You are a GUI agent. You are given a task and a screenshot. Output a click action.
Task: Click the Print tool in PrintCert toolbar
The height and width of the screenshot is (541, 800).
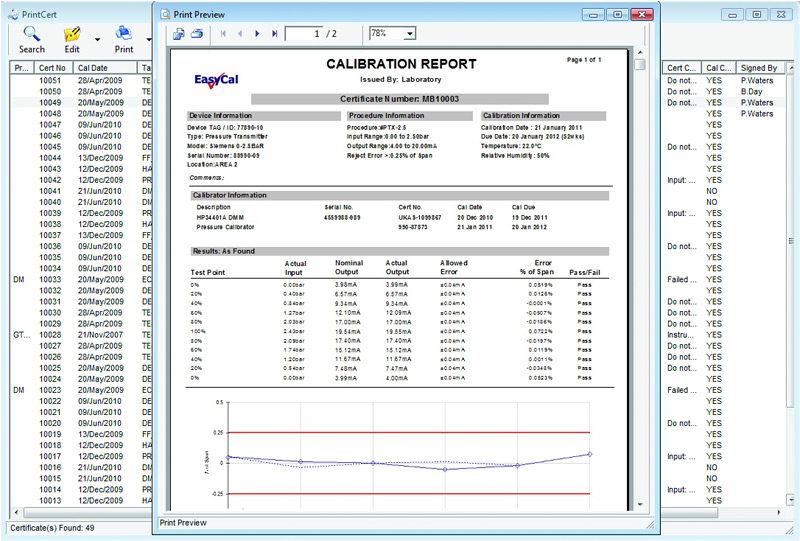[x=123, y=40]
